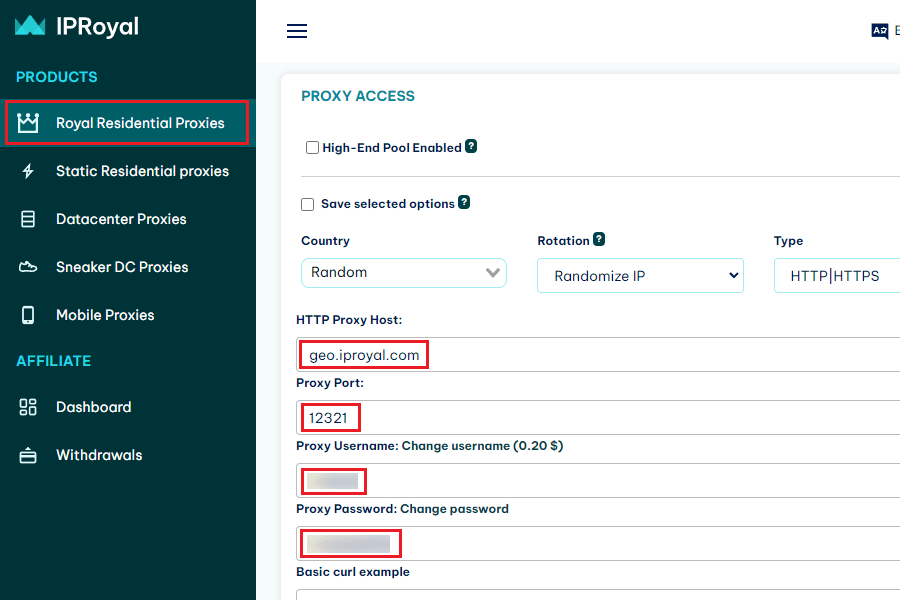The width and height of the screenshot is (900, 600).
Task: Navigate to Mobile Proxies
Action: 127,315
